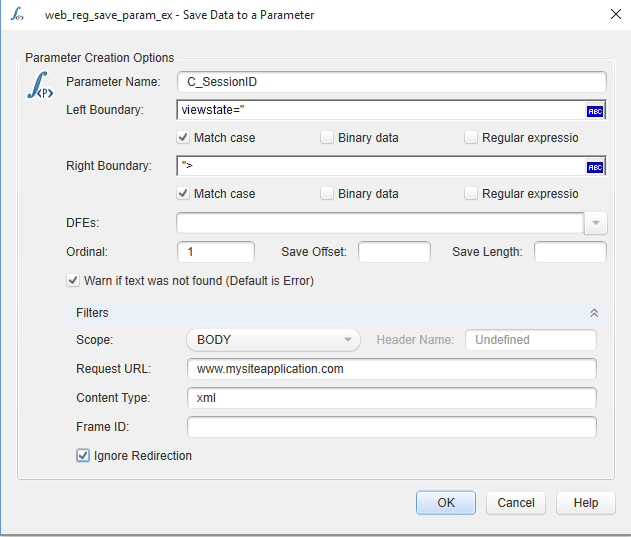Toggle the Ignore Redirection checkbox

(x=83, y=456)
